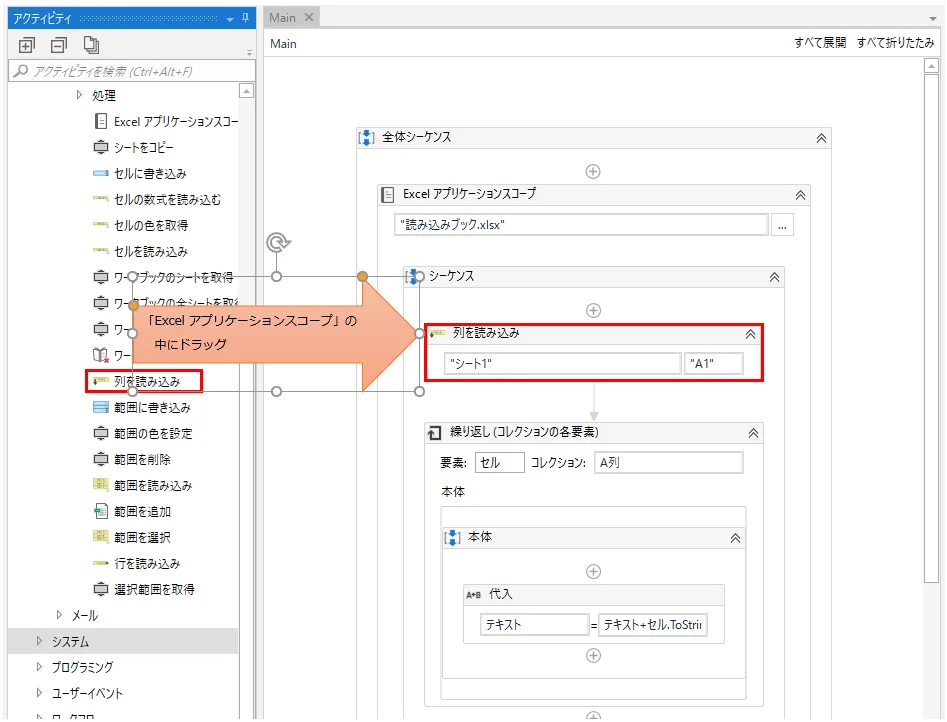This screenshot has height=722, width=947.
Task: Click the ... browse button beside 読み込みブック.xlsx
Action: (783, 225)
